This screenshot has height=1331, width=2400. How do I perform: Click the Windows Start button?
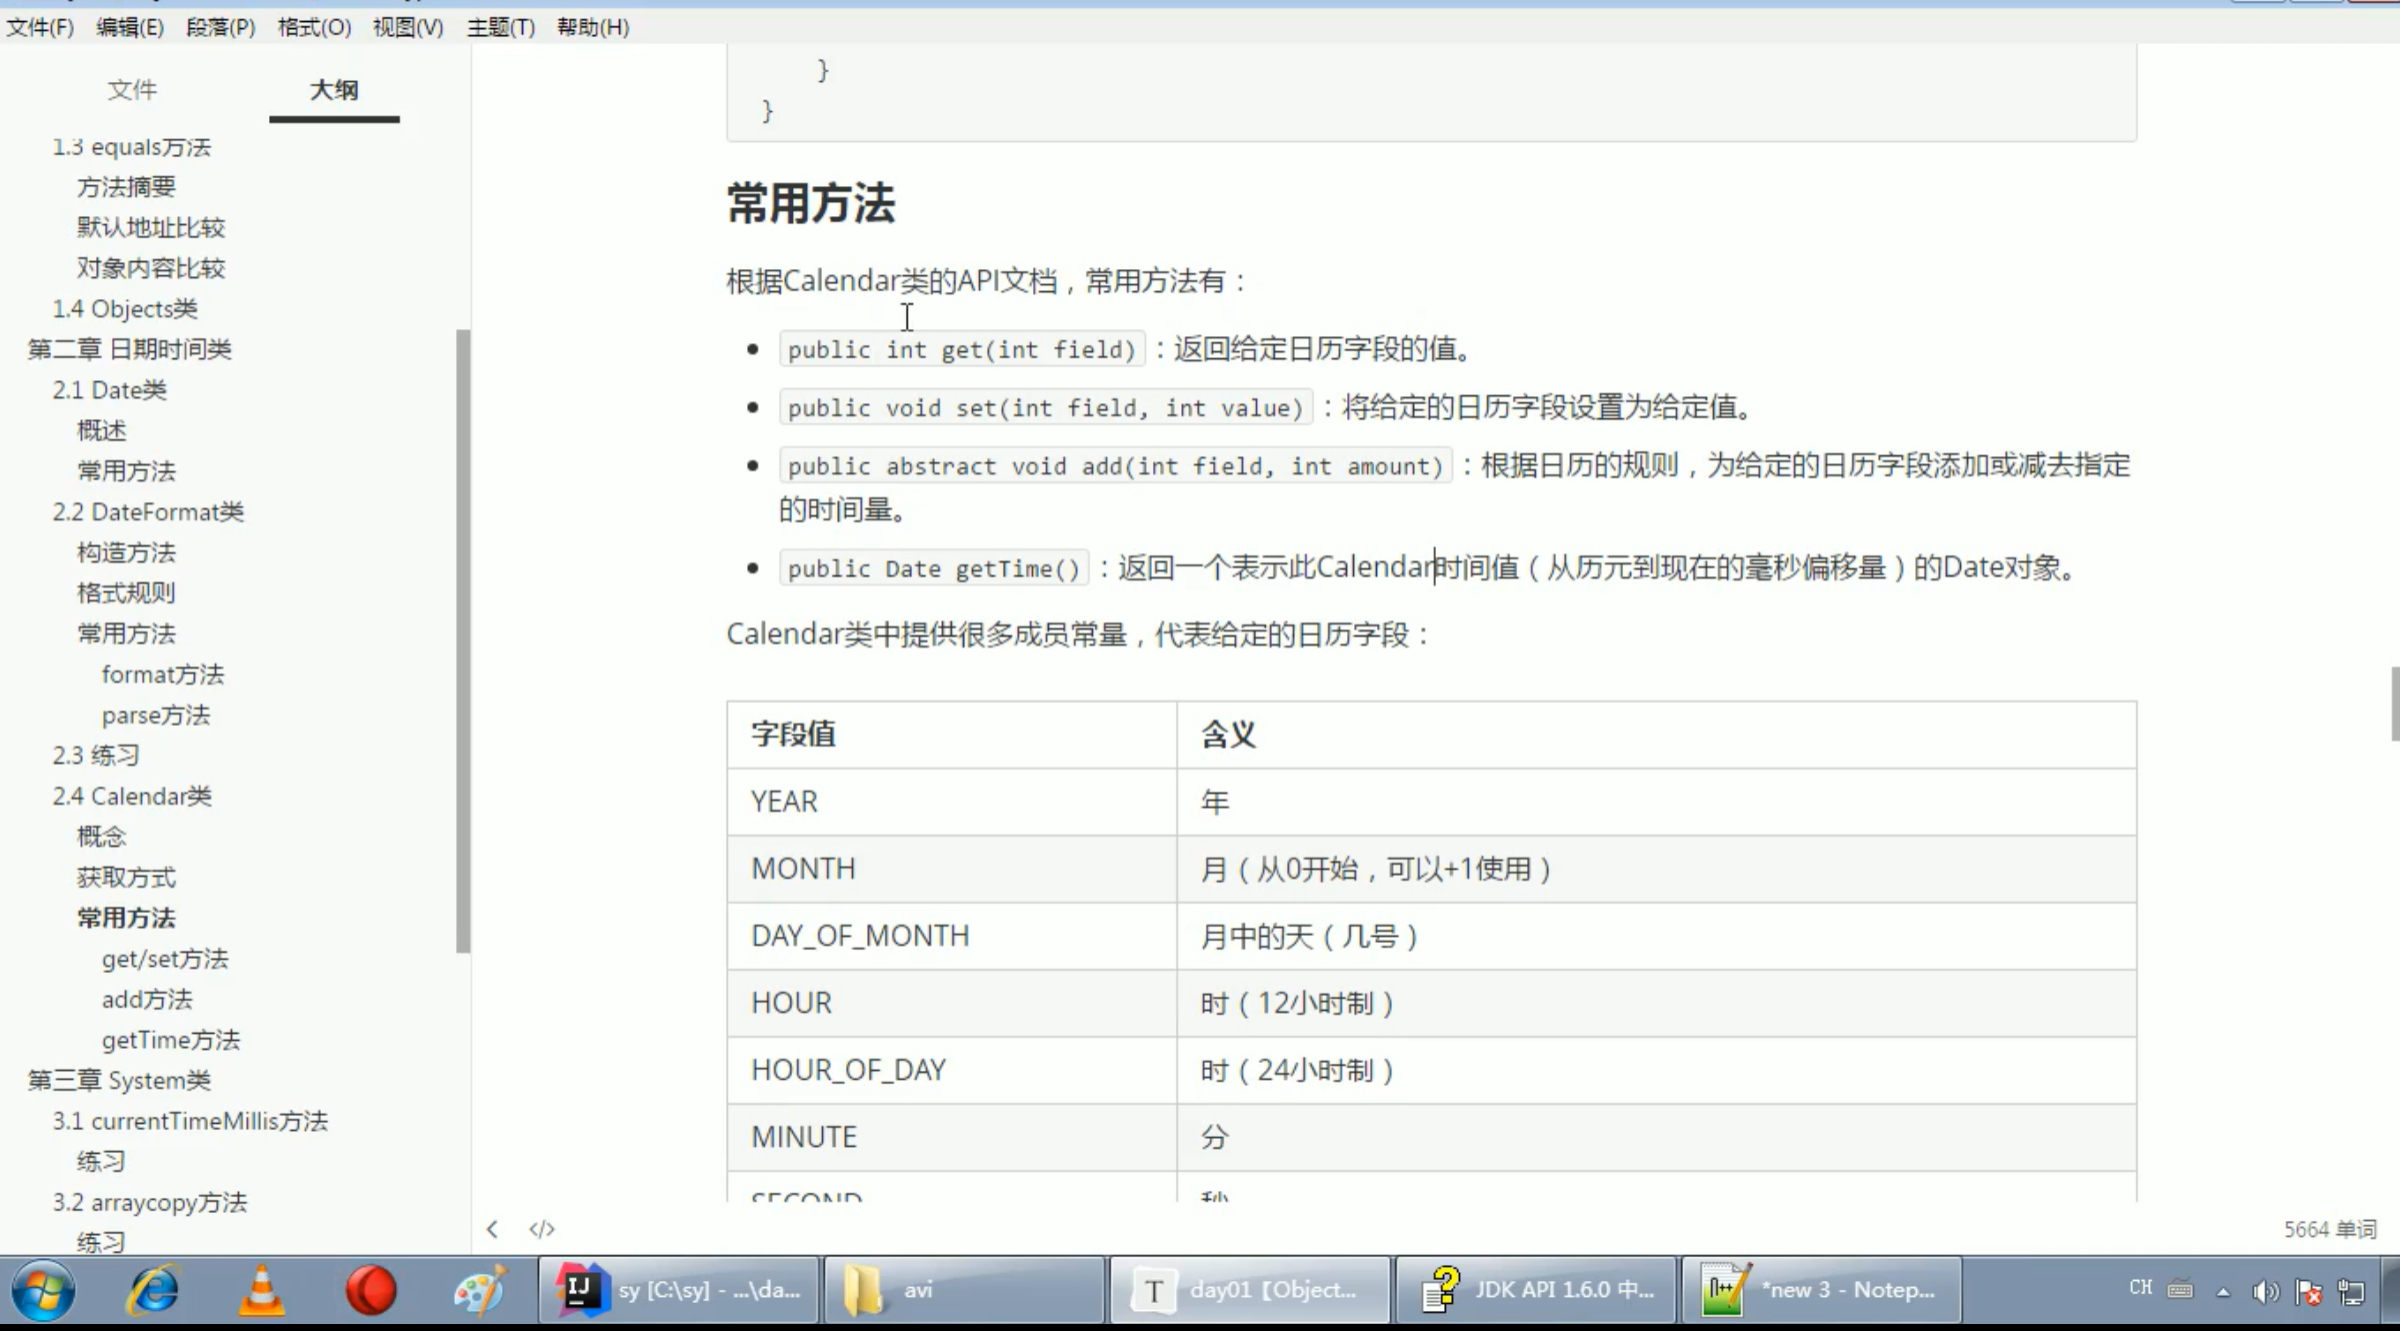tap(43, 1290)
